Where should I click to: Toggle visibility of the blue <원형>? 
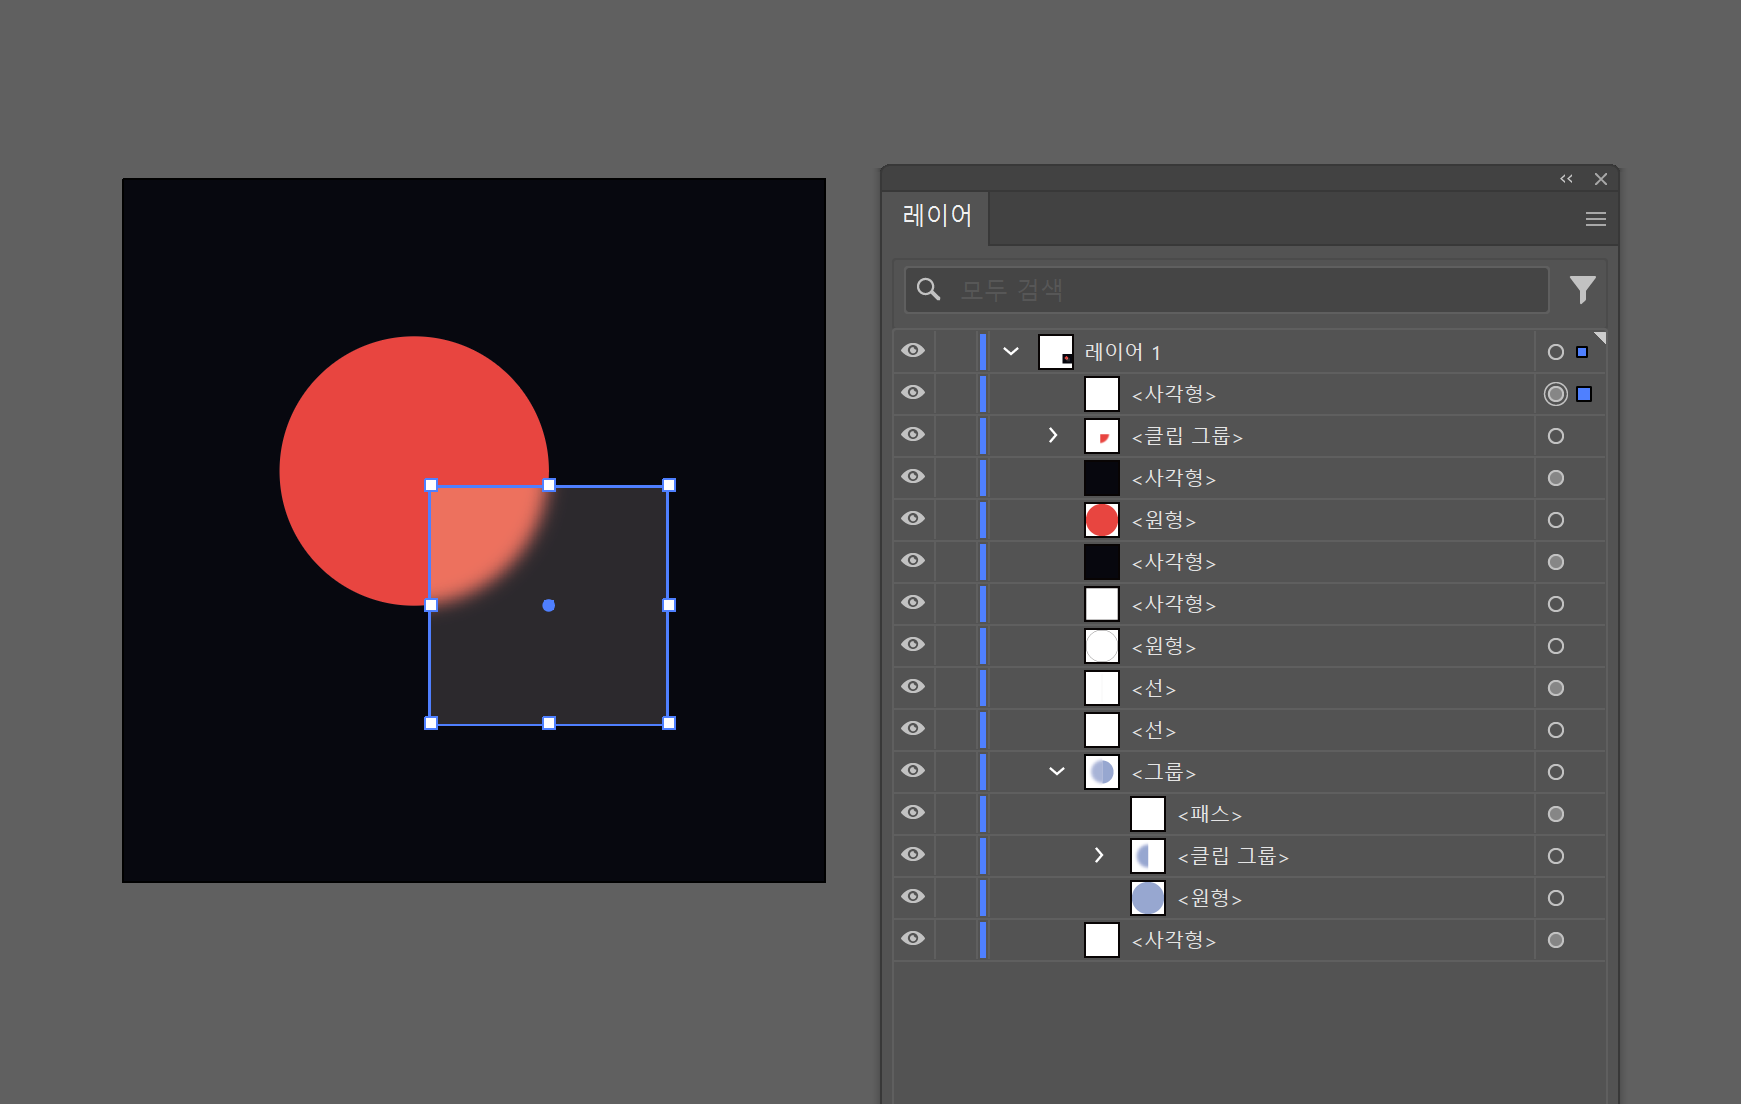pyautogui.click(x=913, y=897)
